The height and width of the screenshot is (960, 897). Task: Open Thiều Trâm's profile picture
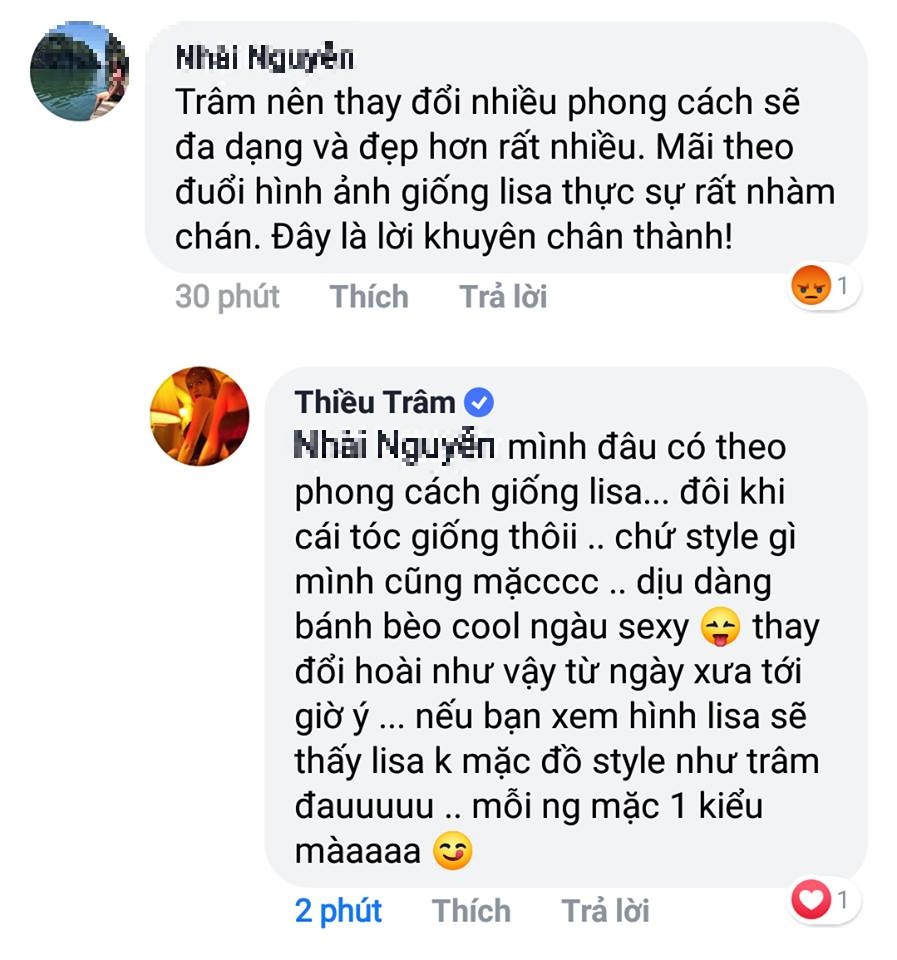[198, 417]
